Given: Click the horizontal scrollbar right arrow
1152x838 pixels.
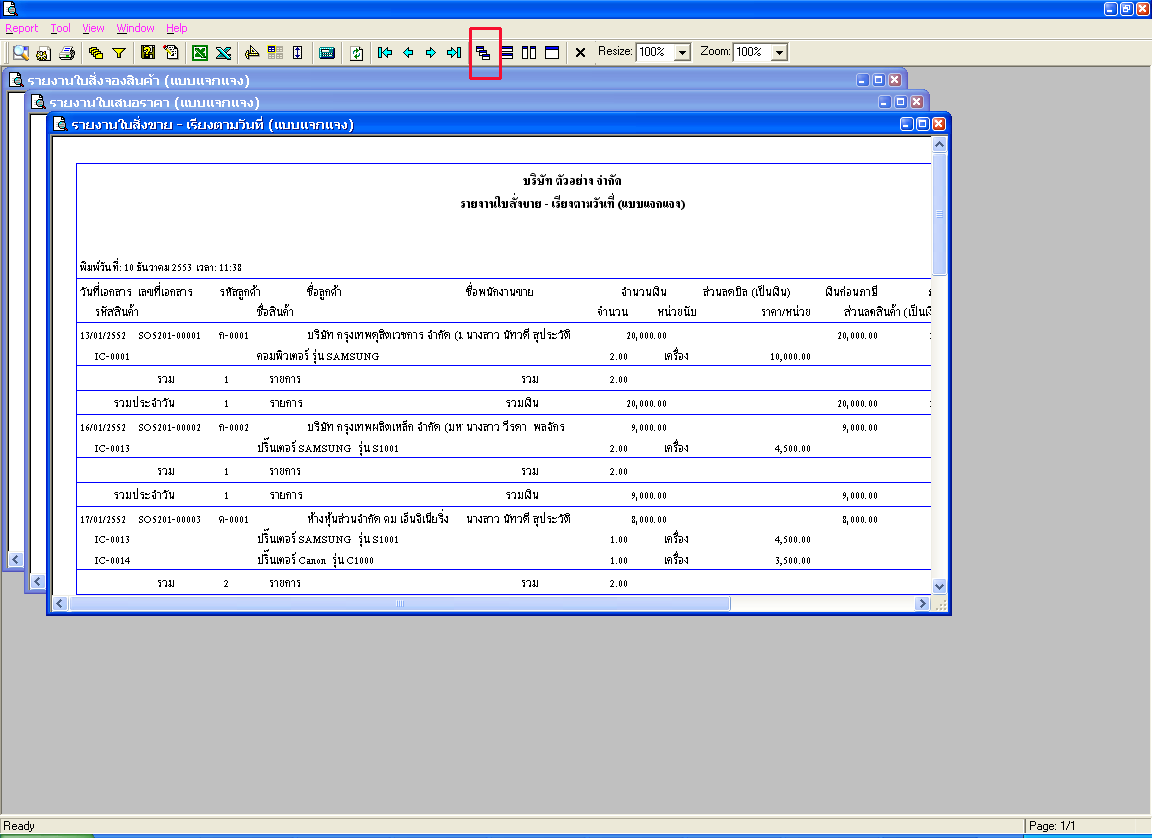Looking at the screenshot, I should point(923,604).
